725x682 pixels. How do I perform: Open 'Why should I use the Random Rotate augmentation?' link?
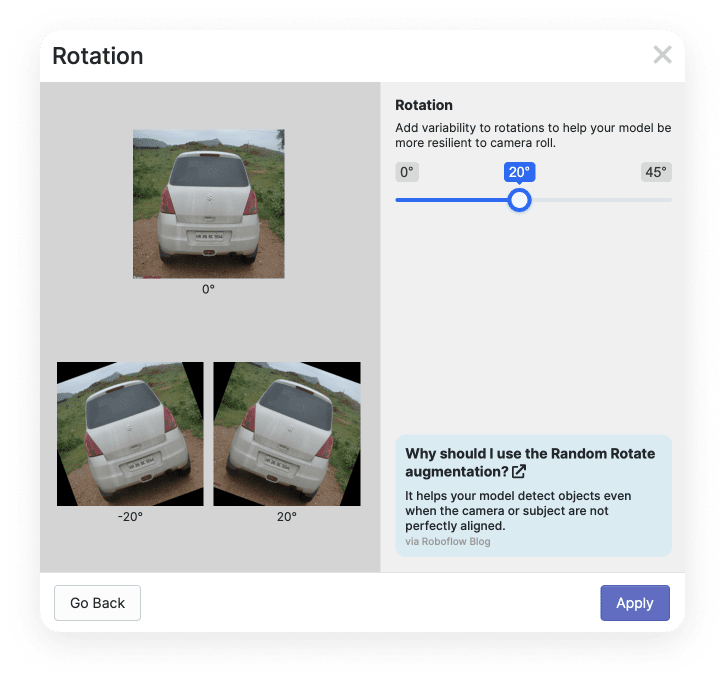530,462
